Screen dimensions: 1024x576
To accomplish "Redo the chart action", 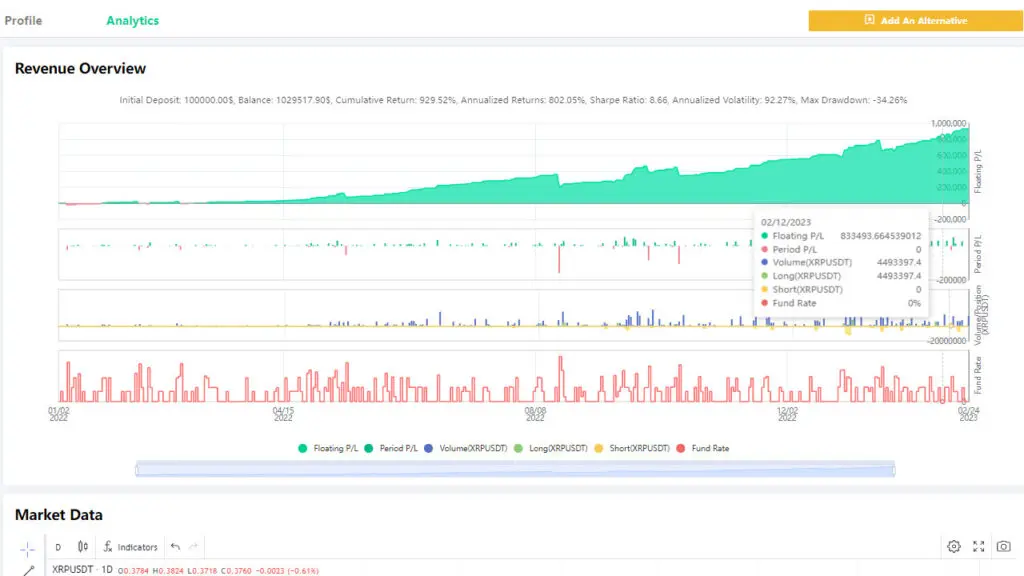I will click(194, 547).
